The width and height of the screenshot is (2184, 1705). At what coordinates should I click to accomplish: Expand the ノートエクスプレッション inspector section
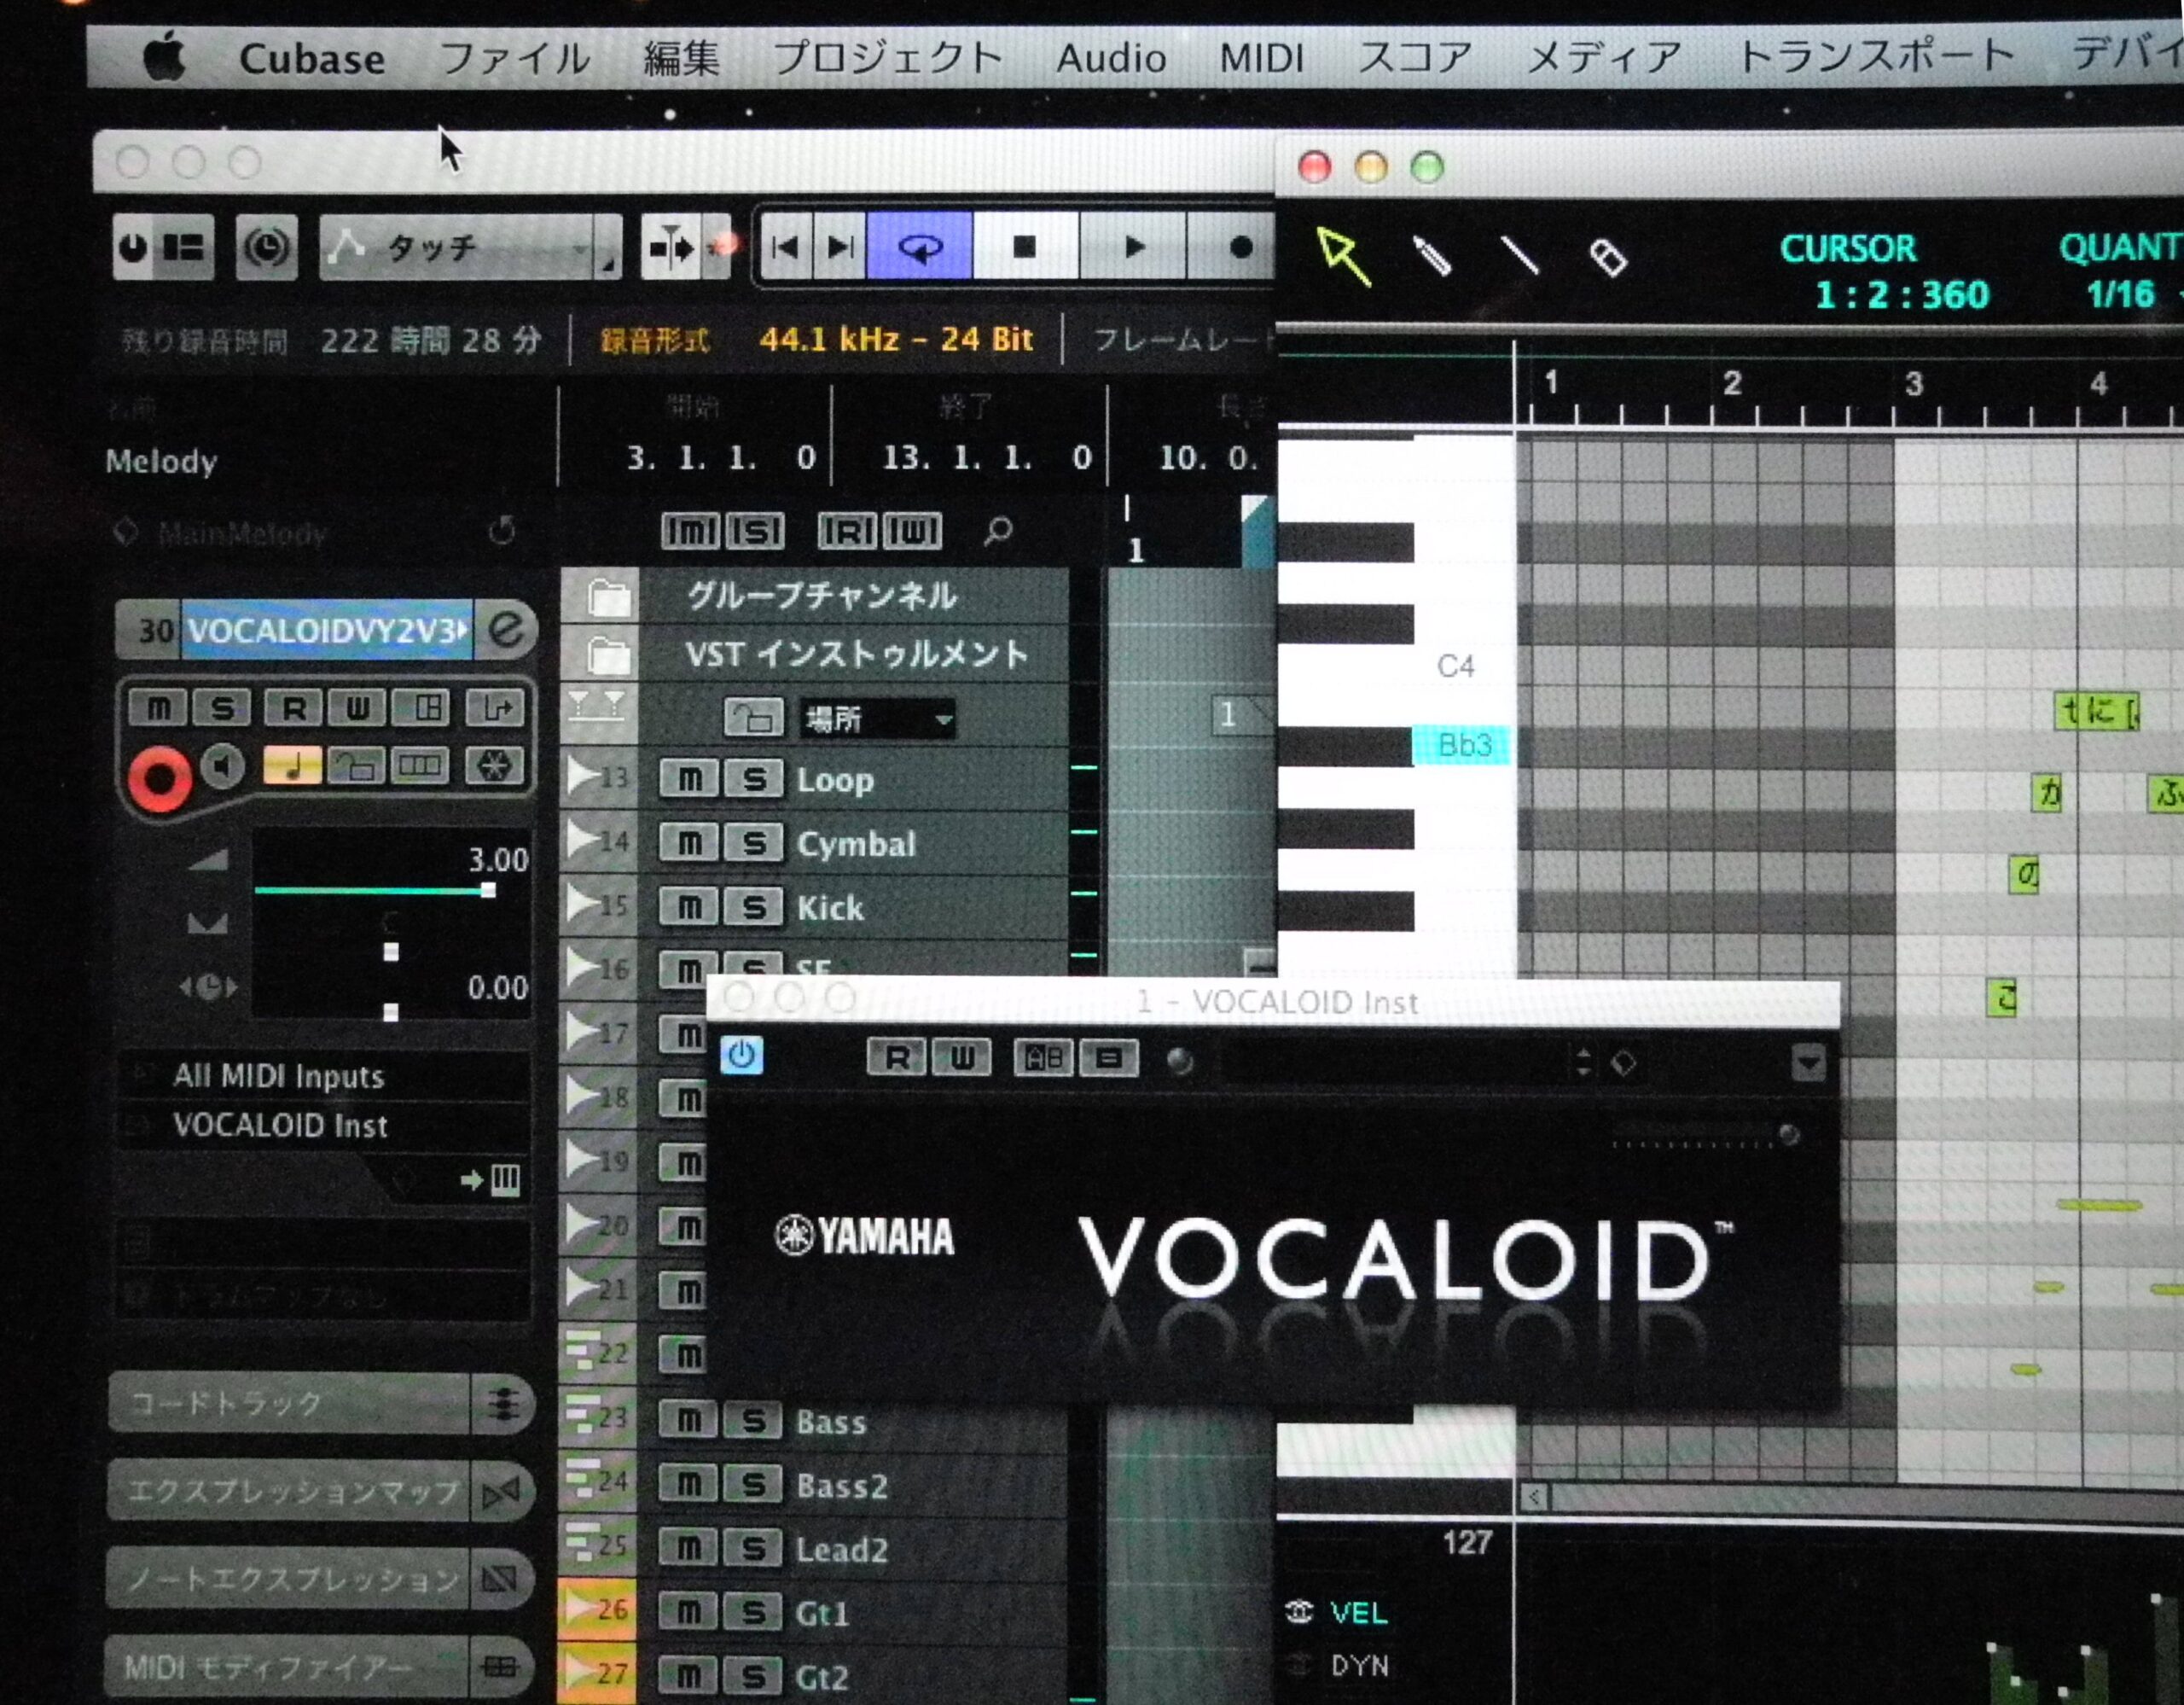coord(320,1579)
